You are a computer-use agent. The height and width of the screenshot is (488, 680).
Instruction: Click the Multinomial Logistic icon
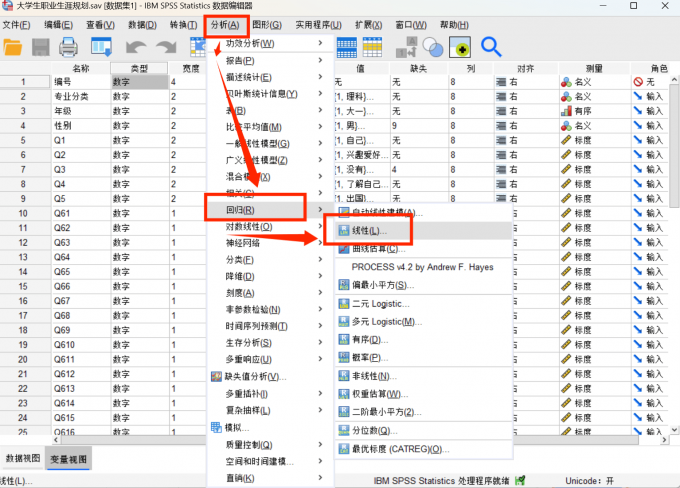344,321
